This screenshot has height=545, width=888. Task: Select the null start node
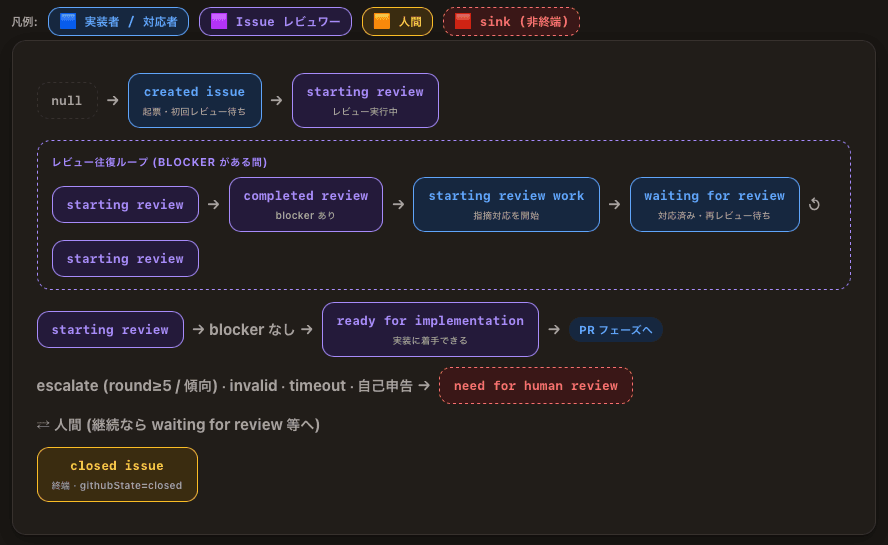tap(67, 101)
